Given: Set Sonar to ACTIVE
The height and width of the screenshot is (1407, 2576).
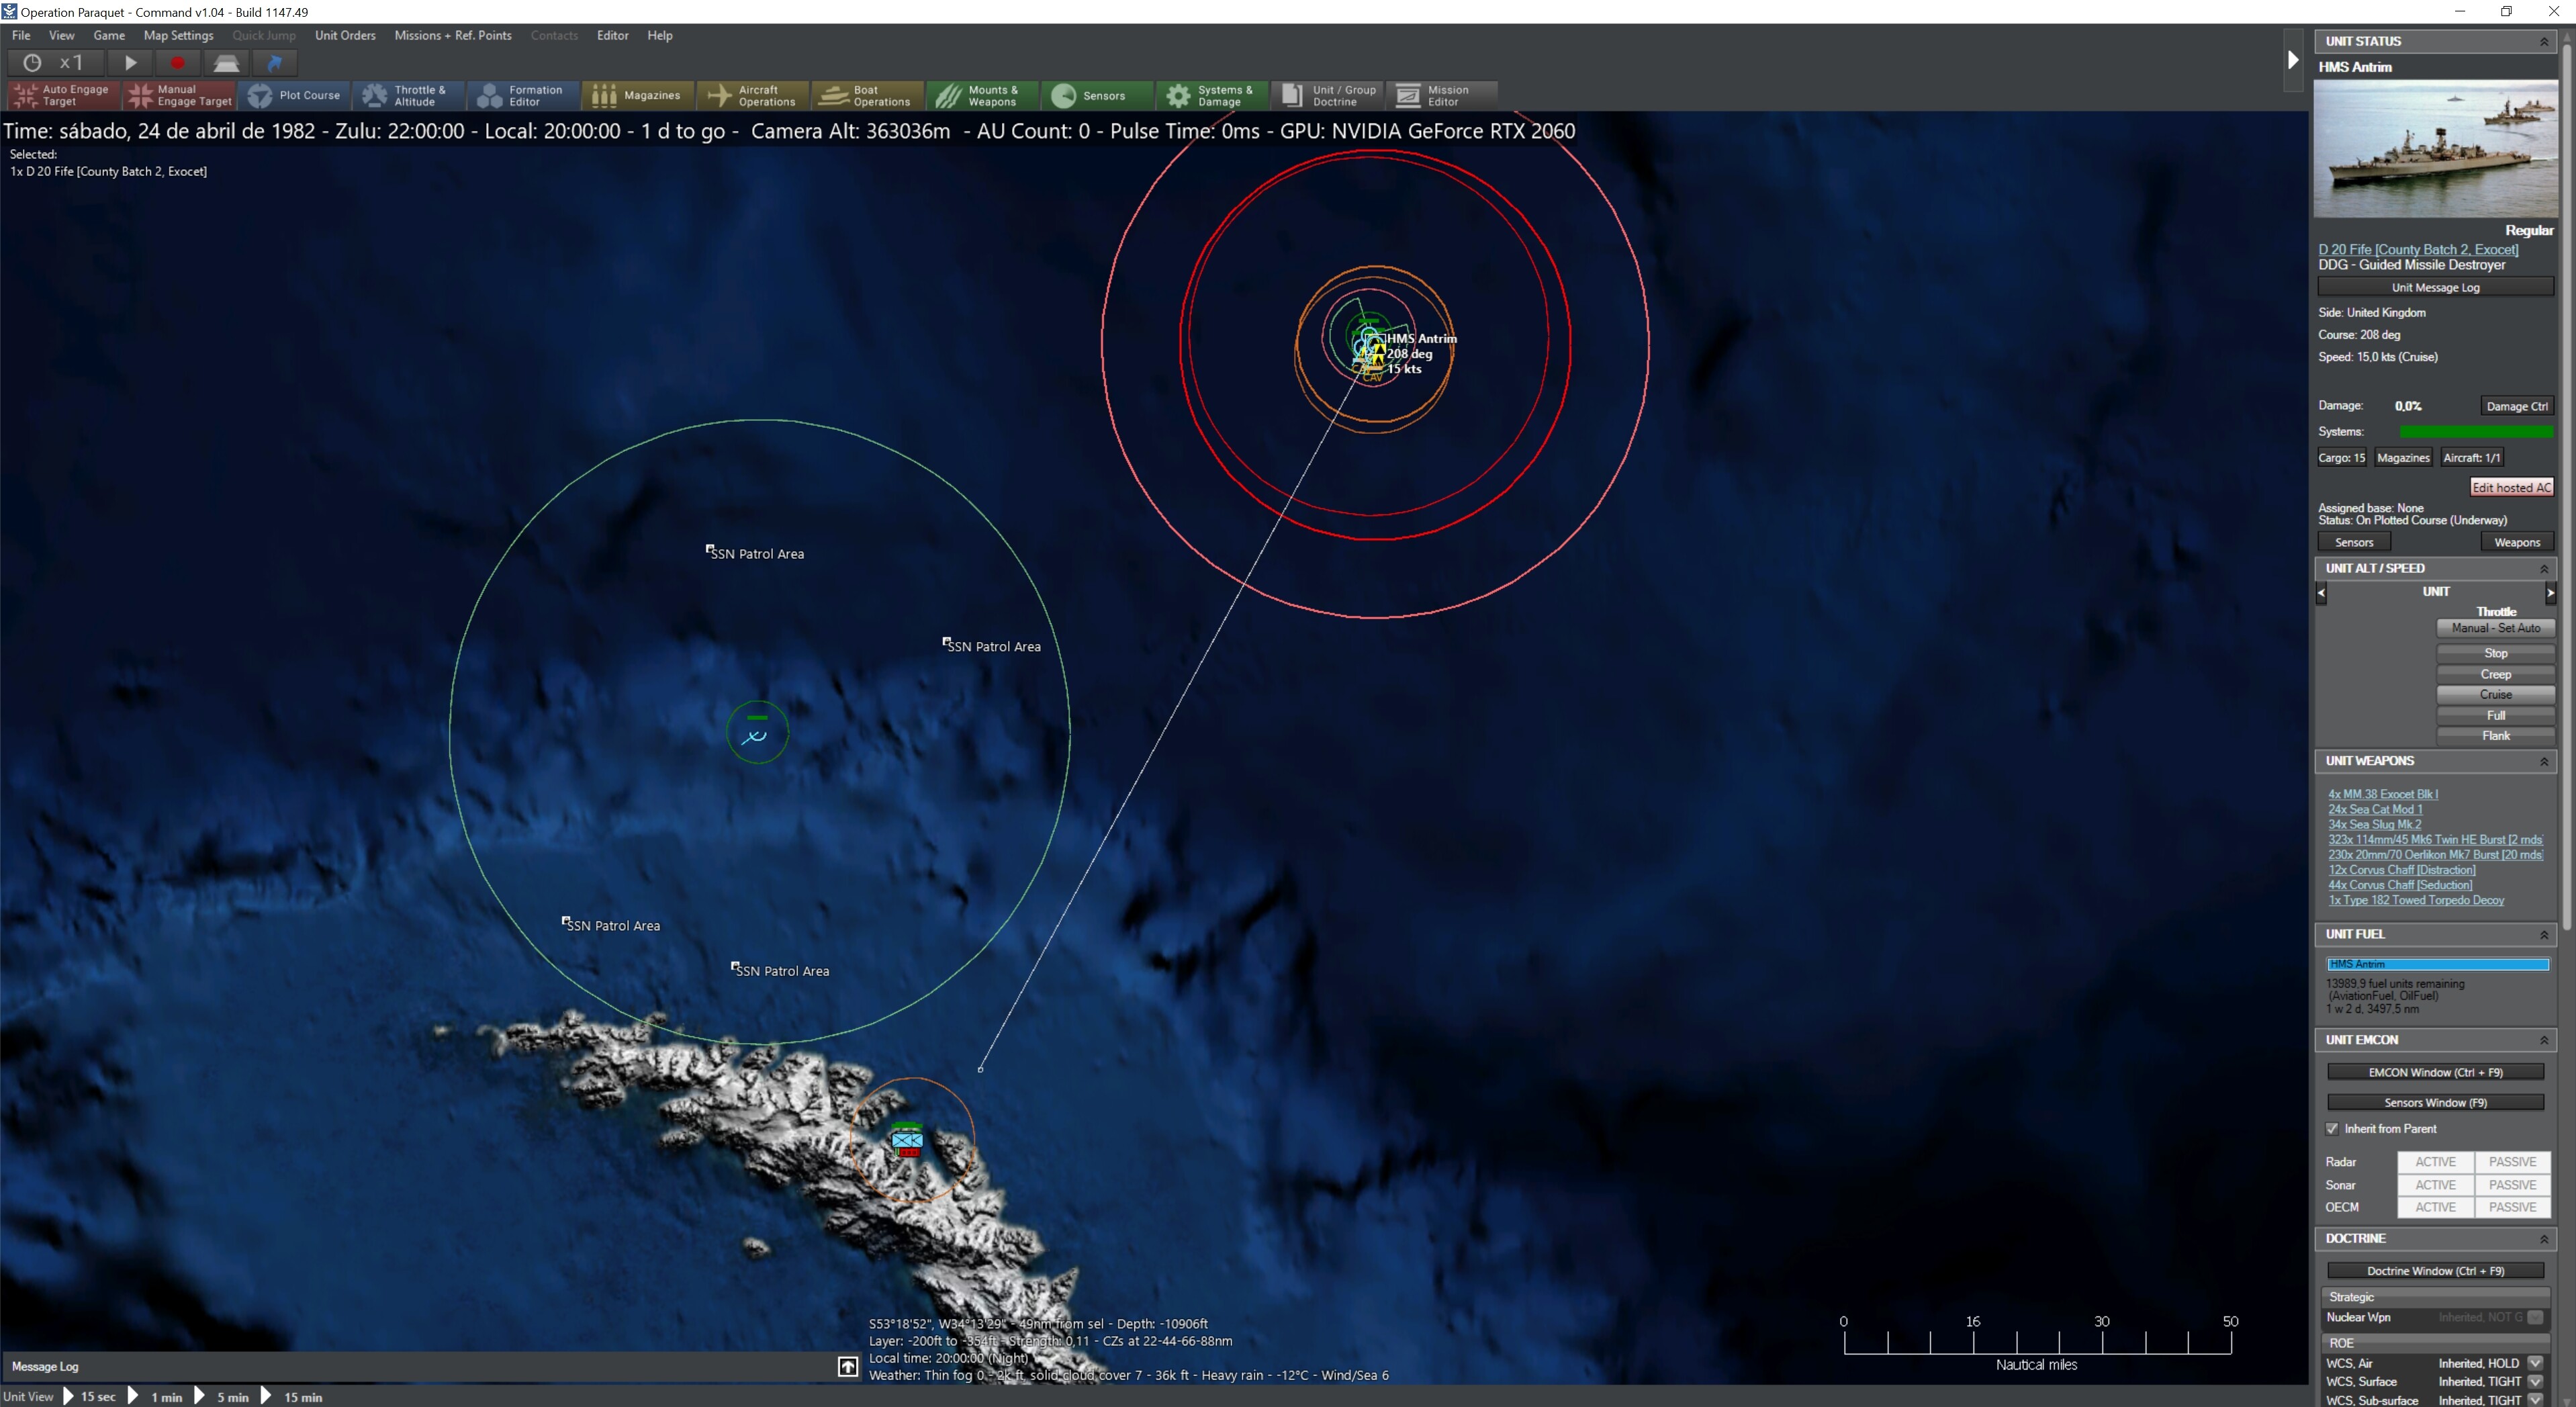Looking at the screenshot, I should tap(2435, 1184).
